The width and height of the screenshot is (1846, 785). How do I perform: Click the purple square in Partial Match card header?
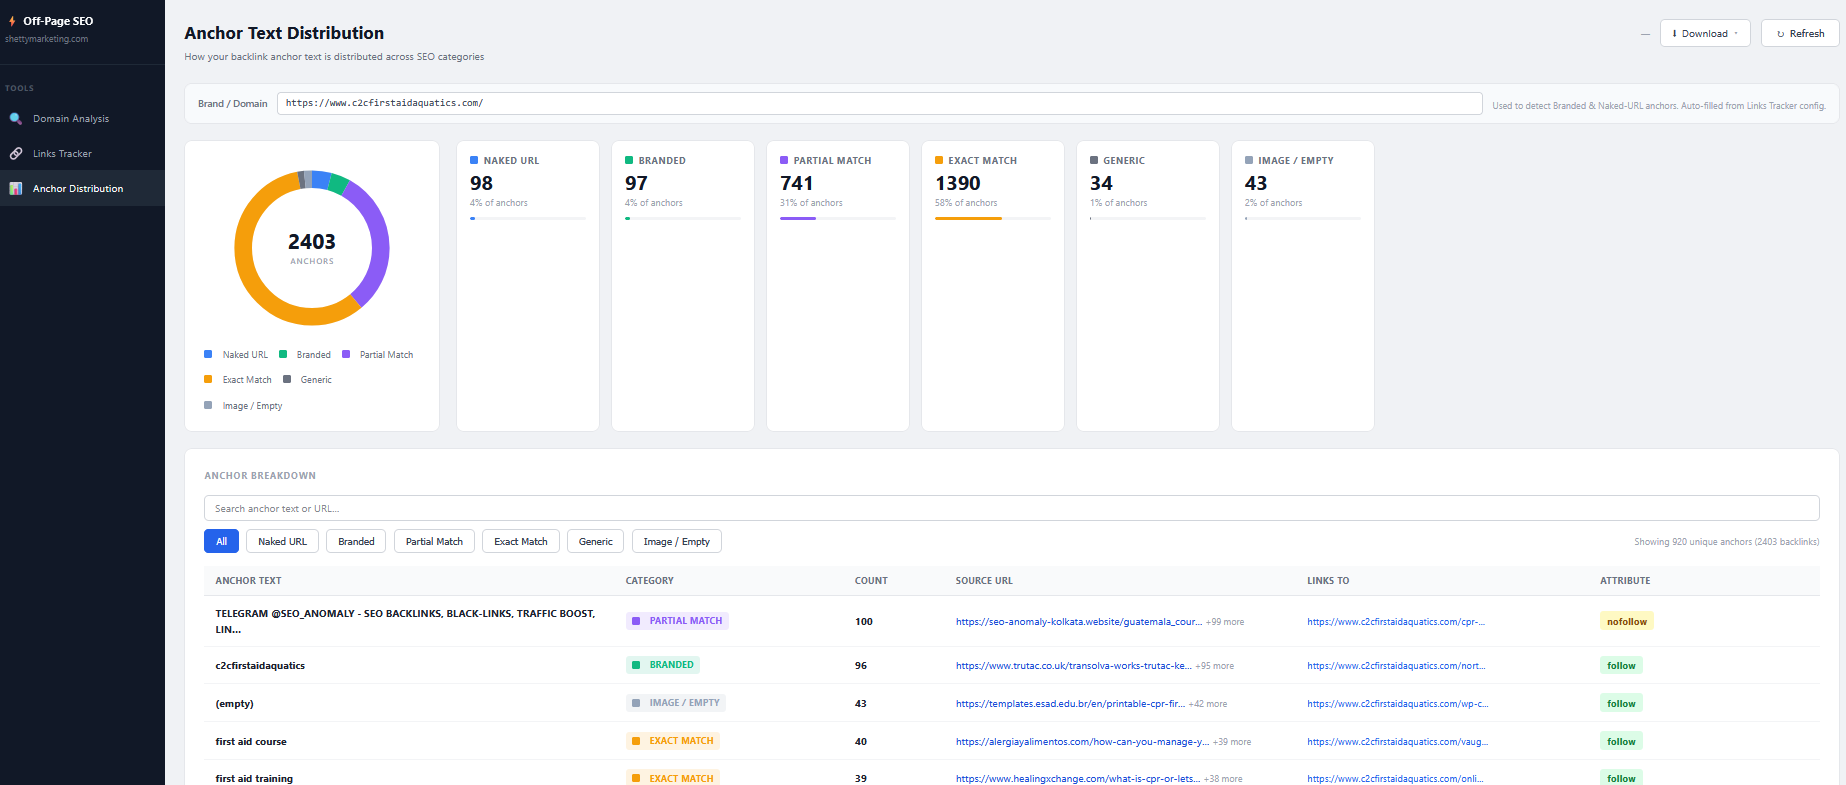click(x=784, y=160)
